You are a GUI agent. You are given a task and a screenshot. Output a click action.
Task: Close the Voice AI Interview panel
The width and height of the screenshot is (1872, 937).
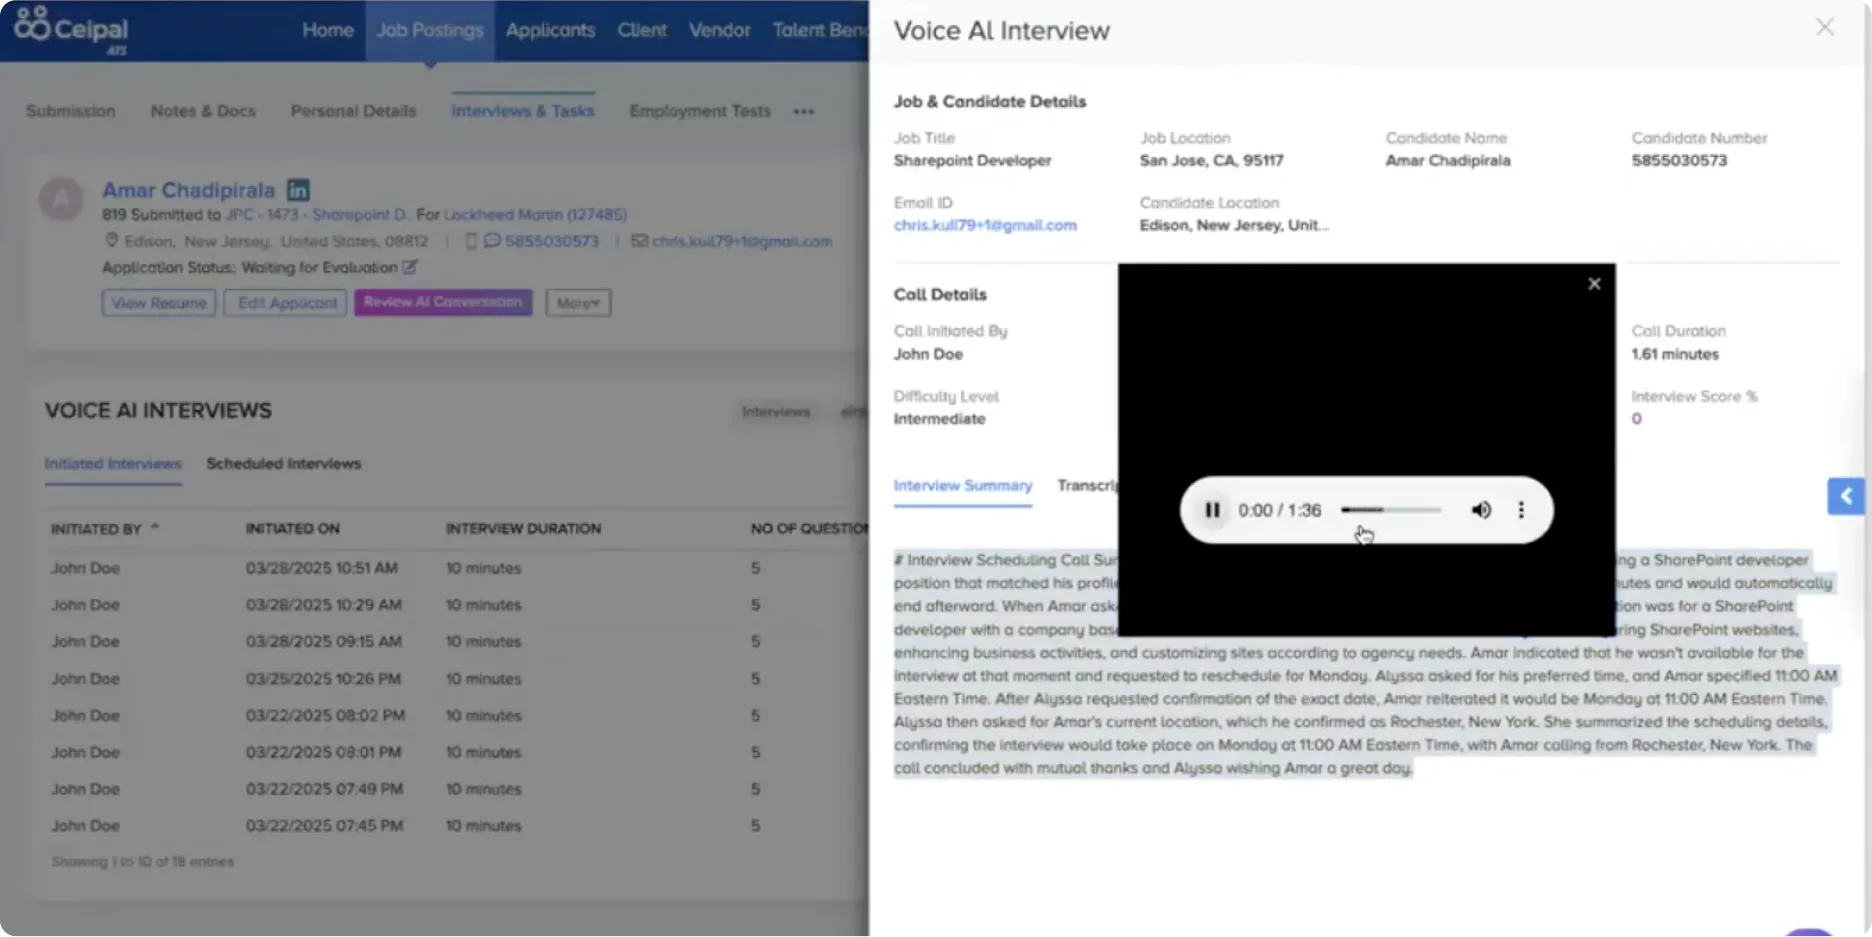[x=1825, y=27]
